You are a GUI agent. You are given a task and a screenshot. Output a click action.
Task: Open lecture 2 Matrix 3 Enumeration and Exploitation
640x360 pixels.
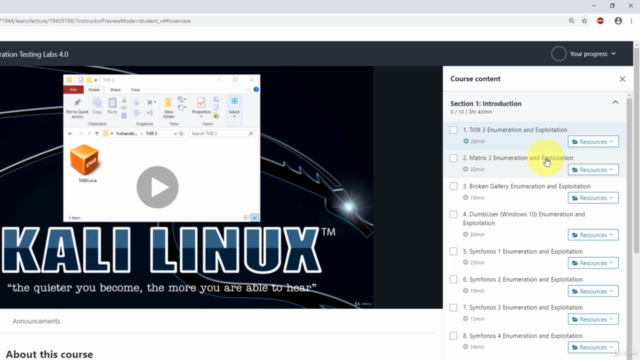[518, 158]
